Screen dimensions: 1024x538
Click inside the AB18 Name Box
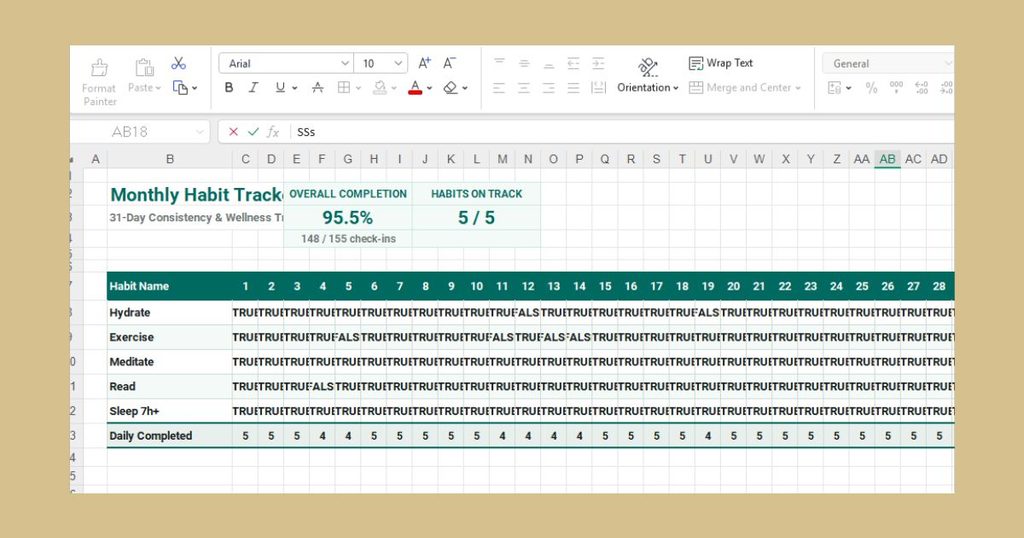tap(131, 132)
